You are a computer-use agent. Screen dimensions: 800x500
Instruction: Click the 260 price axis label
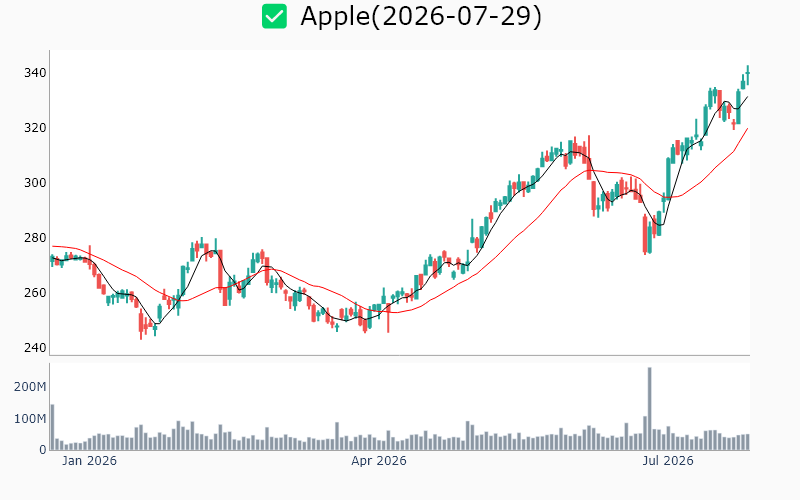[x=35, y=292]
